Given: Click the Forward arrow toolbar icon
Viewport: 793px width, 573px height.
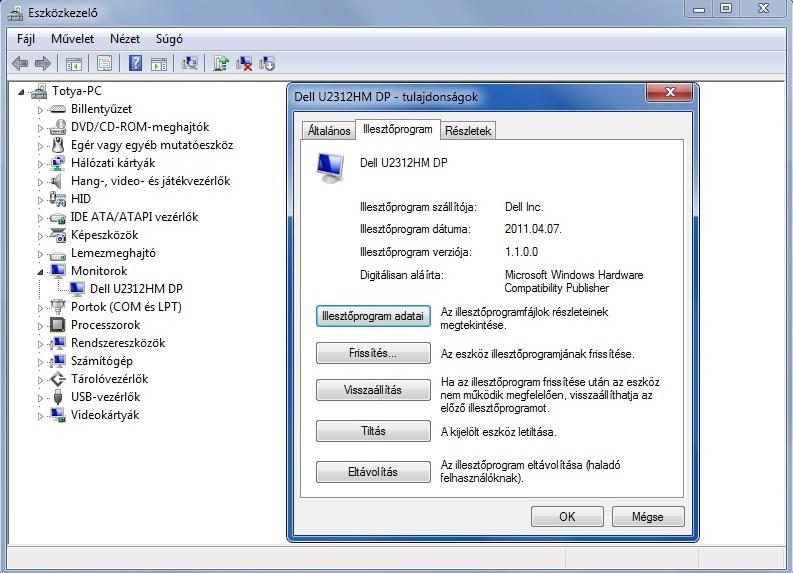Looking at the screenshot, I should click(43, 64).
